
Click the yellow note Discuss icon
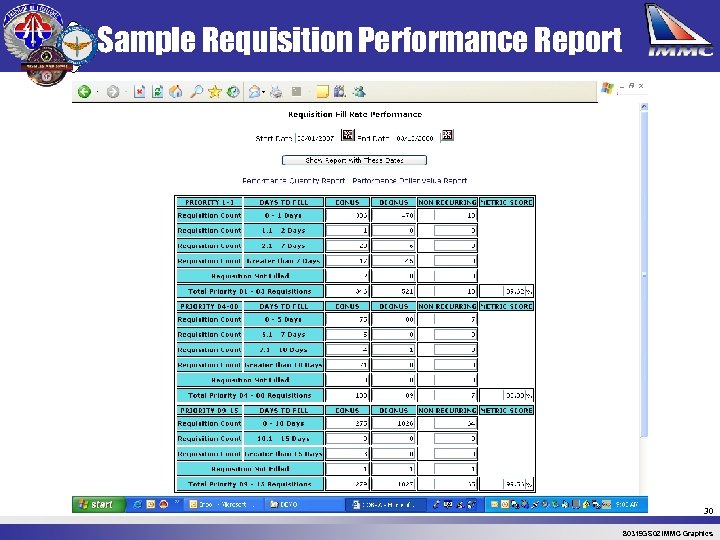323,92
